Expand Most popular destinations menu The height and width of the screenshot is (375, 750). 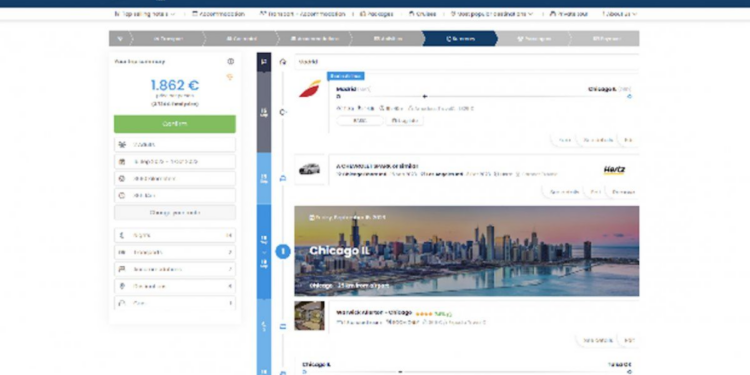[492, 14]
